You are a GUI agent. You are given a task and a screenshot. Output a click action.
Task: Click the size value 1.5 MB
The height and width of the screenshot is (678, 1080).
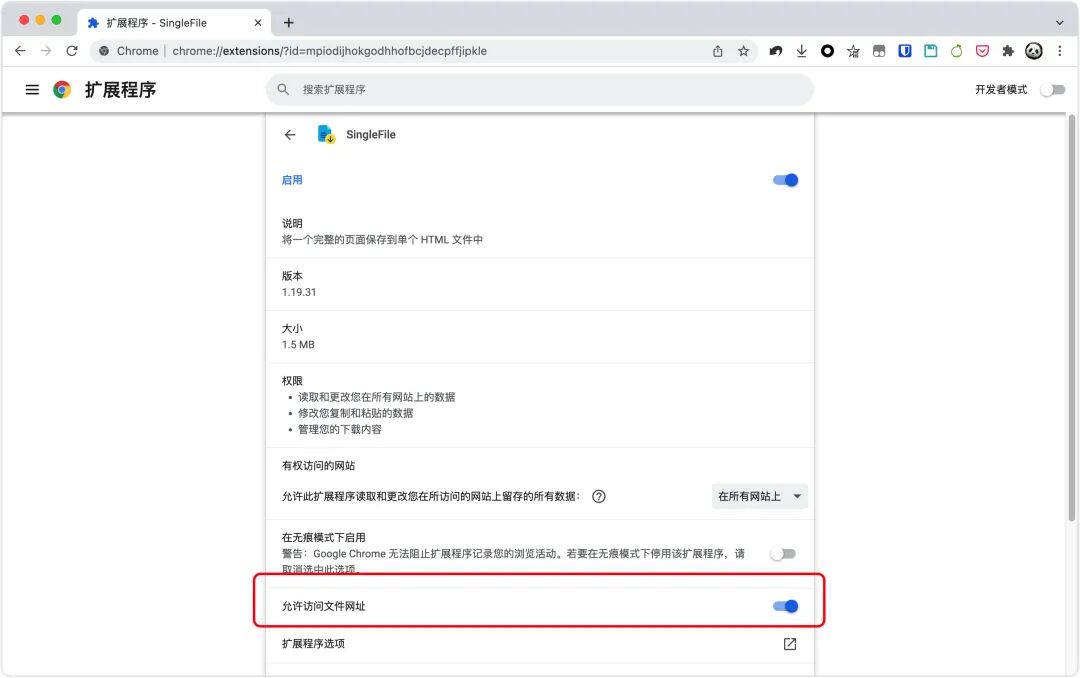tap(298, 345)
